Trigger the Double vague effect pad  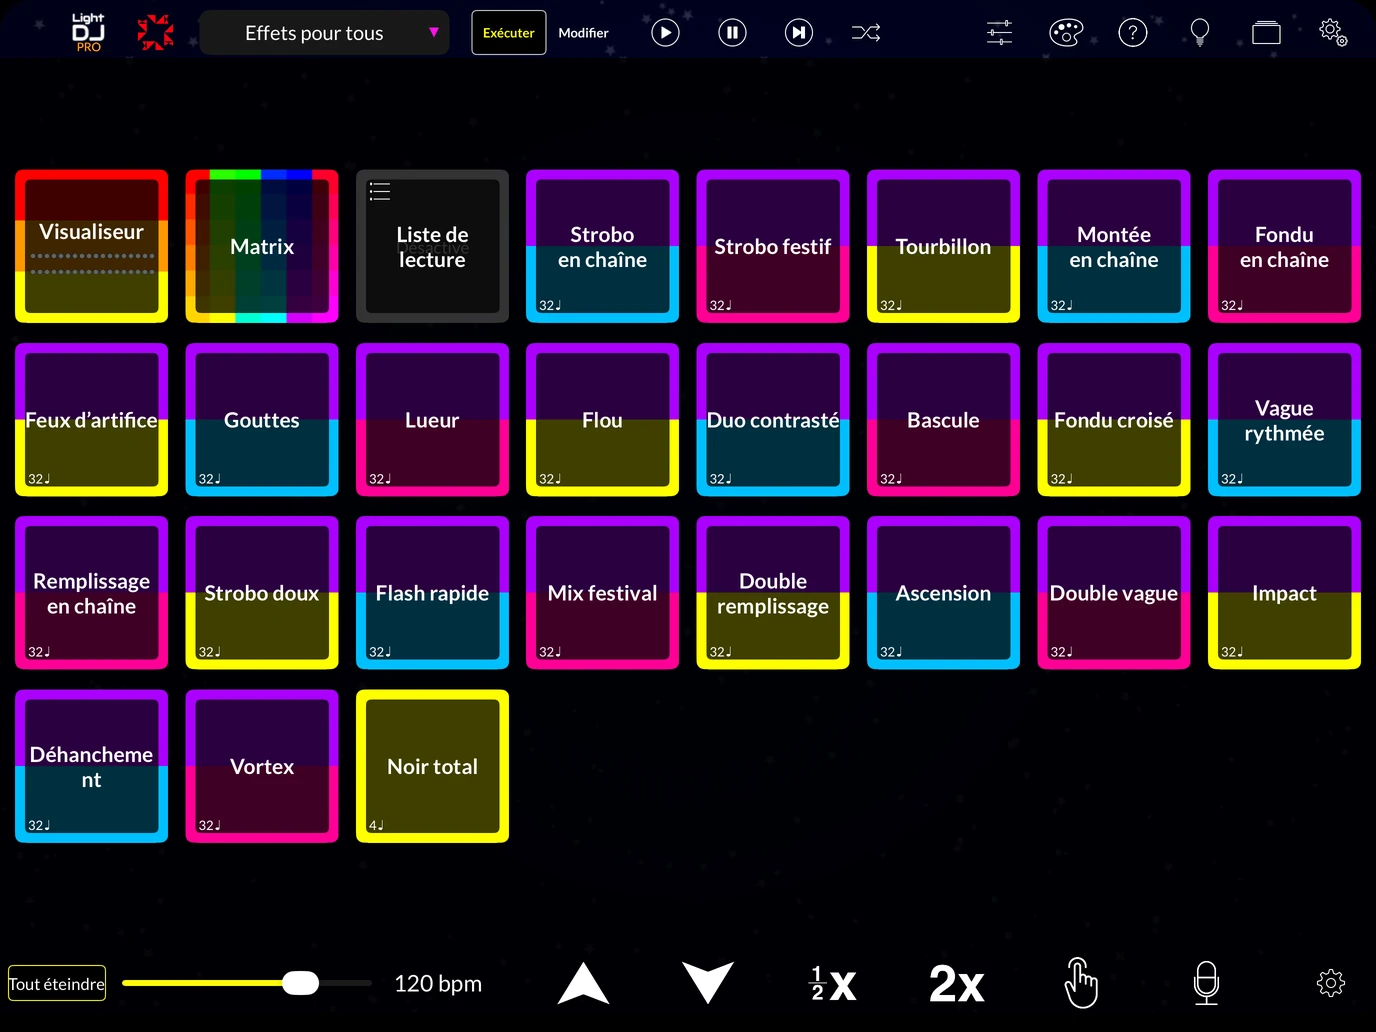[x=1114, y=593]
